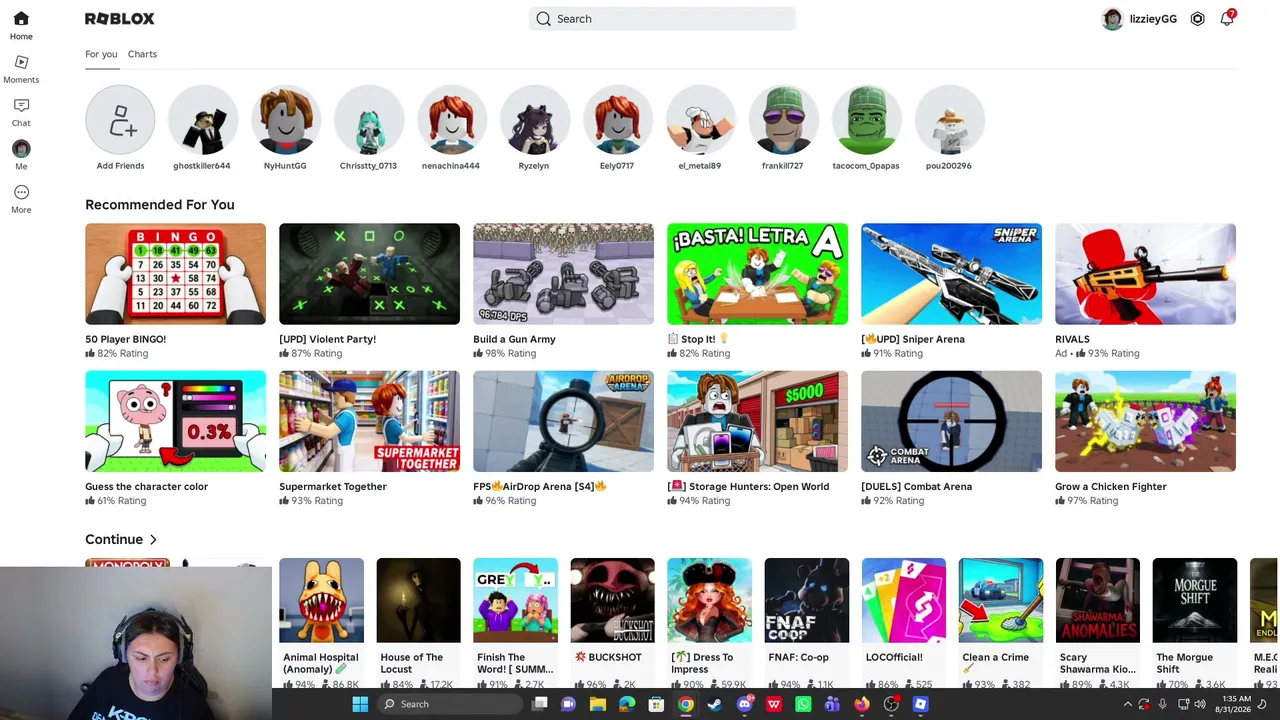Screen dimensions: 1280x720
Task: Open the Build a Gun Army game
Action: point(563,274)
